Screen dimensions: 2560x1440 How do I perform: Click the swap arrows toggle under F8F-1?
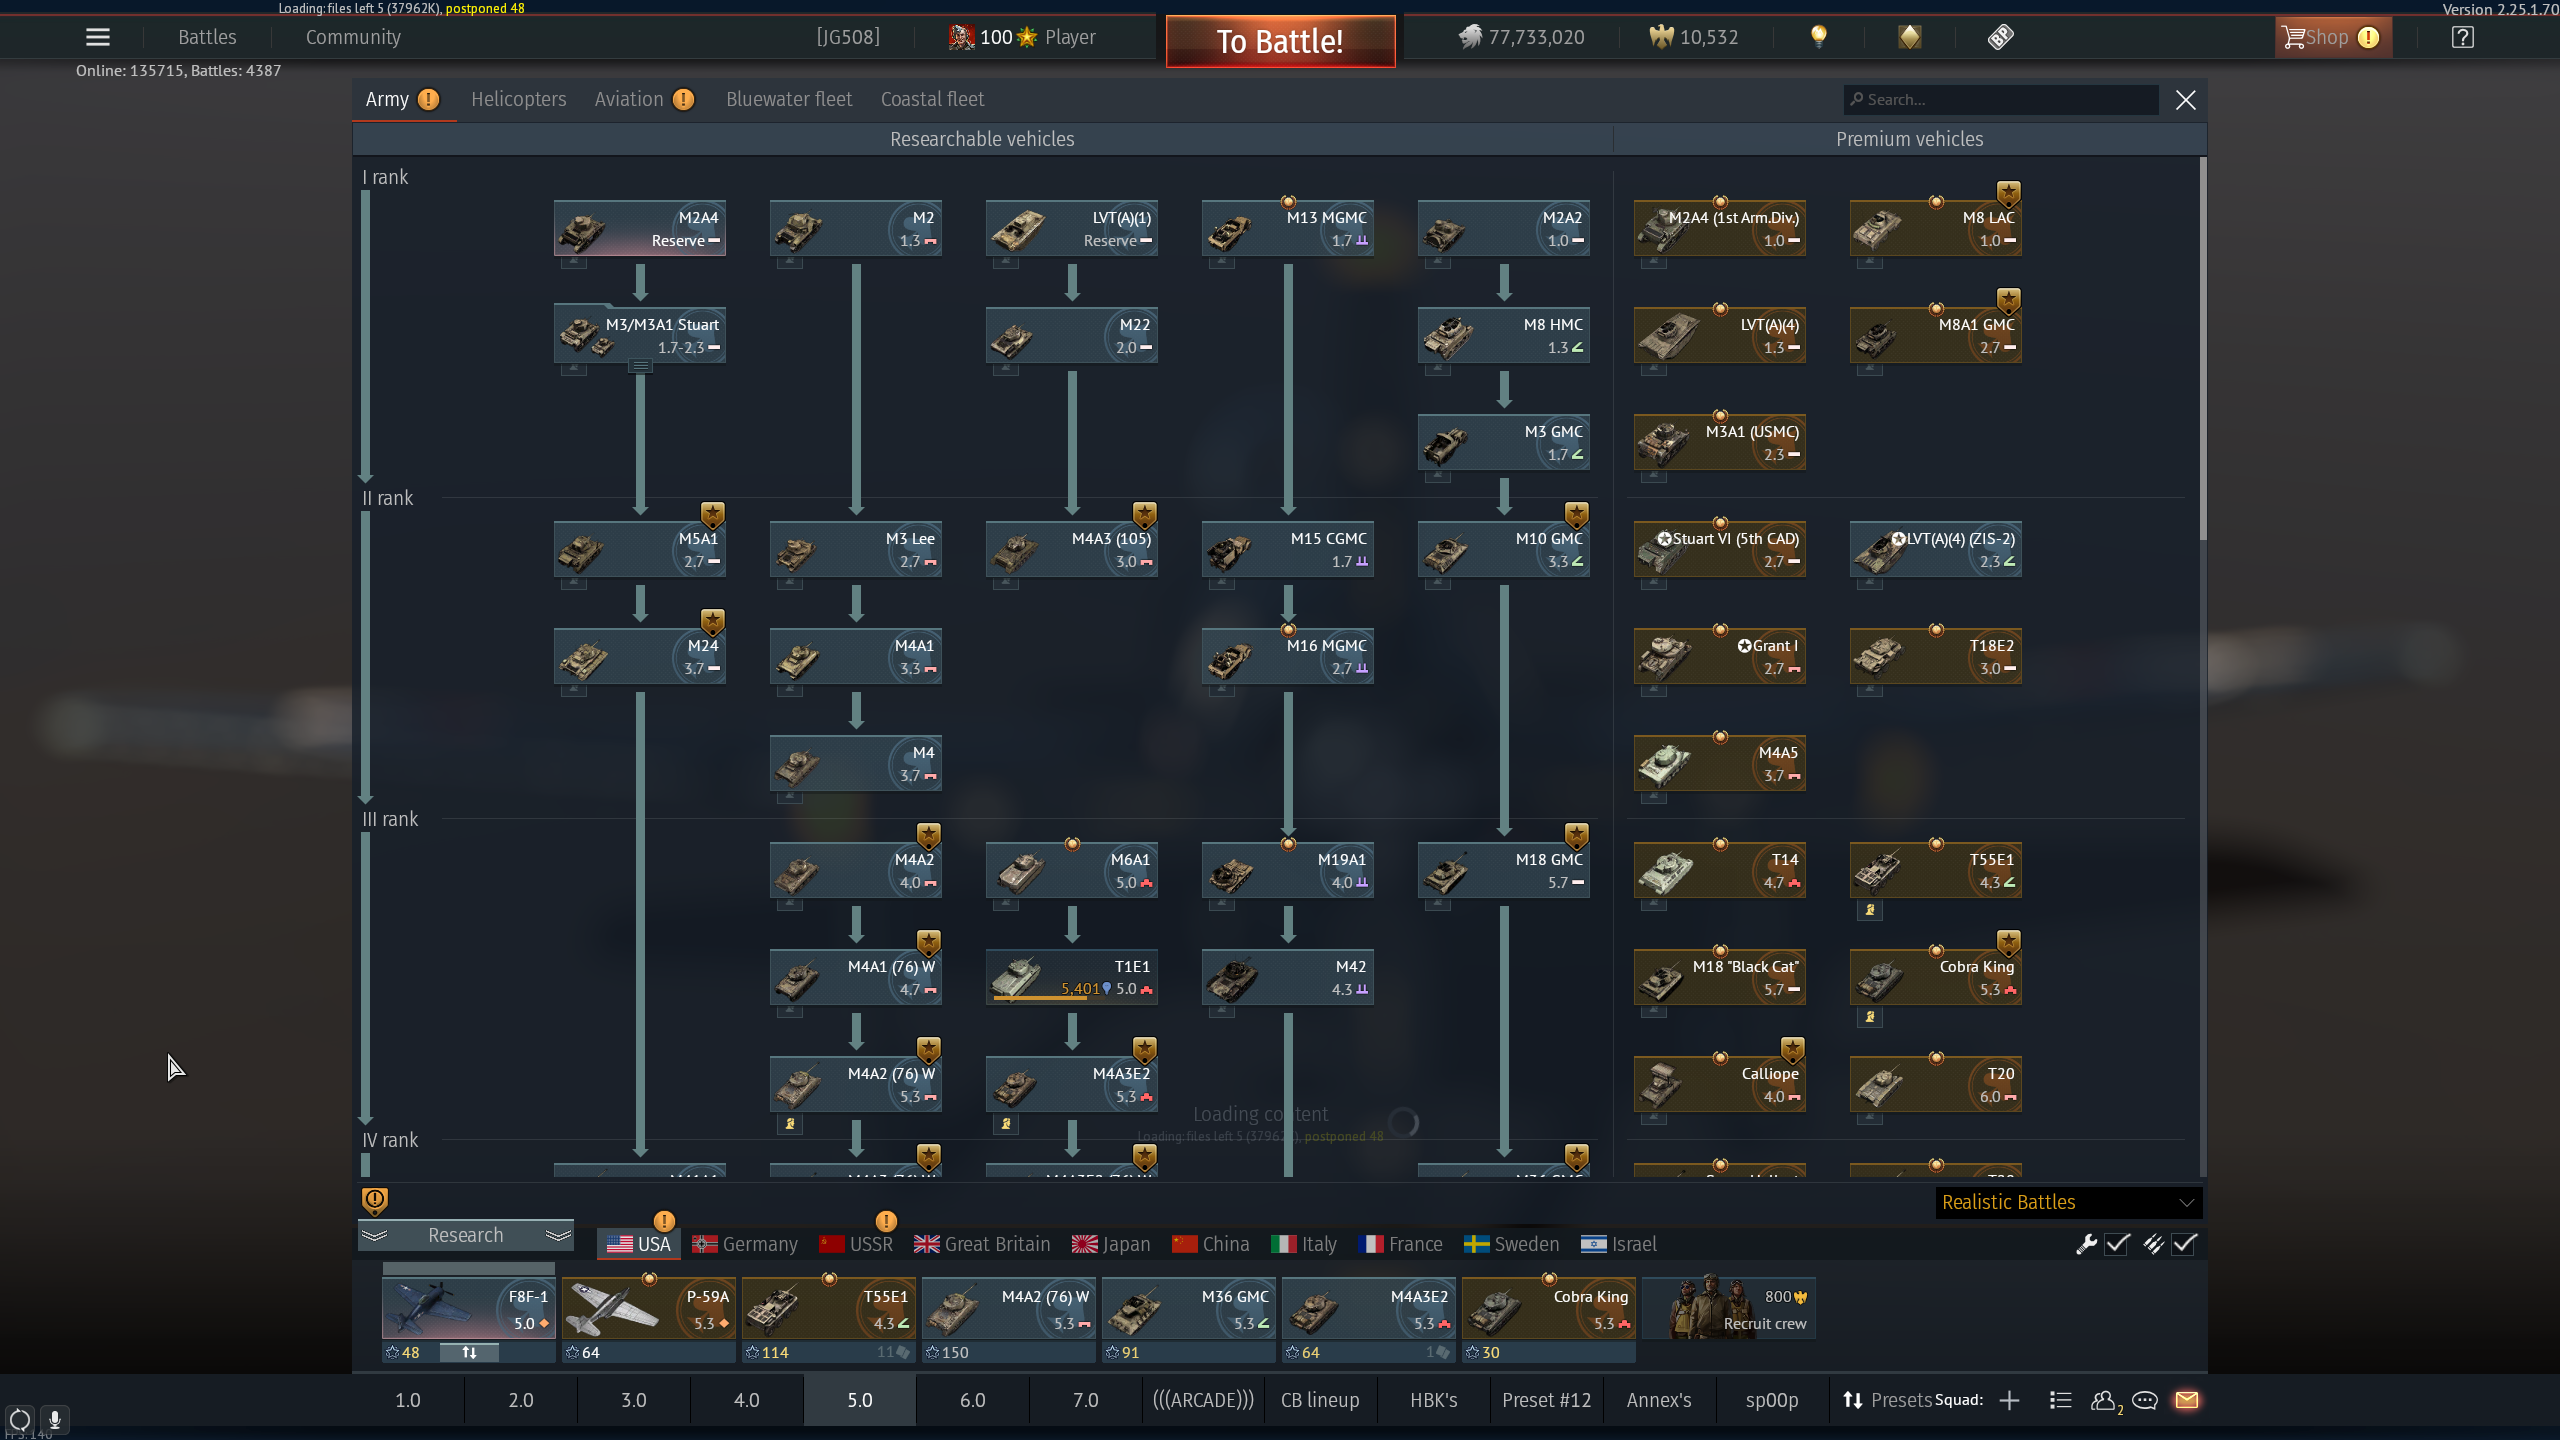[x=469, y=1352]
